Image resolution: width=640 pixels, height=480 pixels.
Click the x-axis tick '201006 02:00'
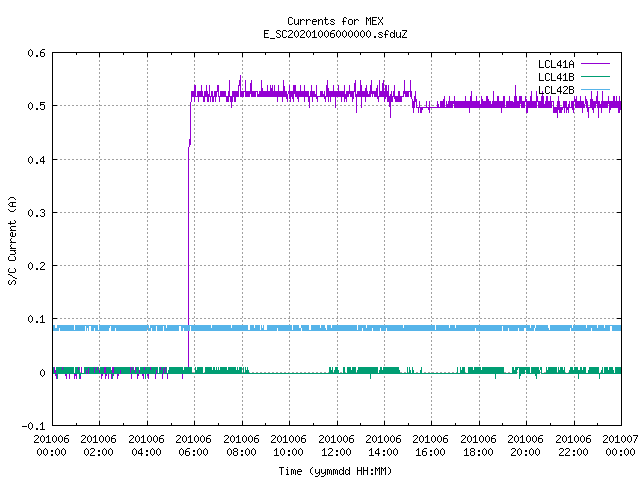(98, 446)
